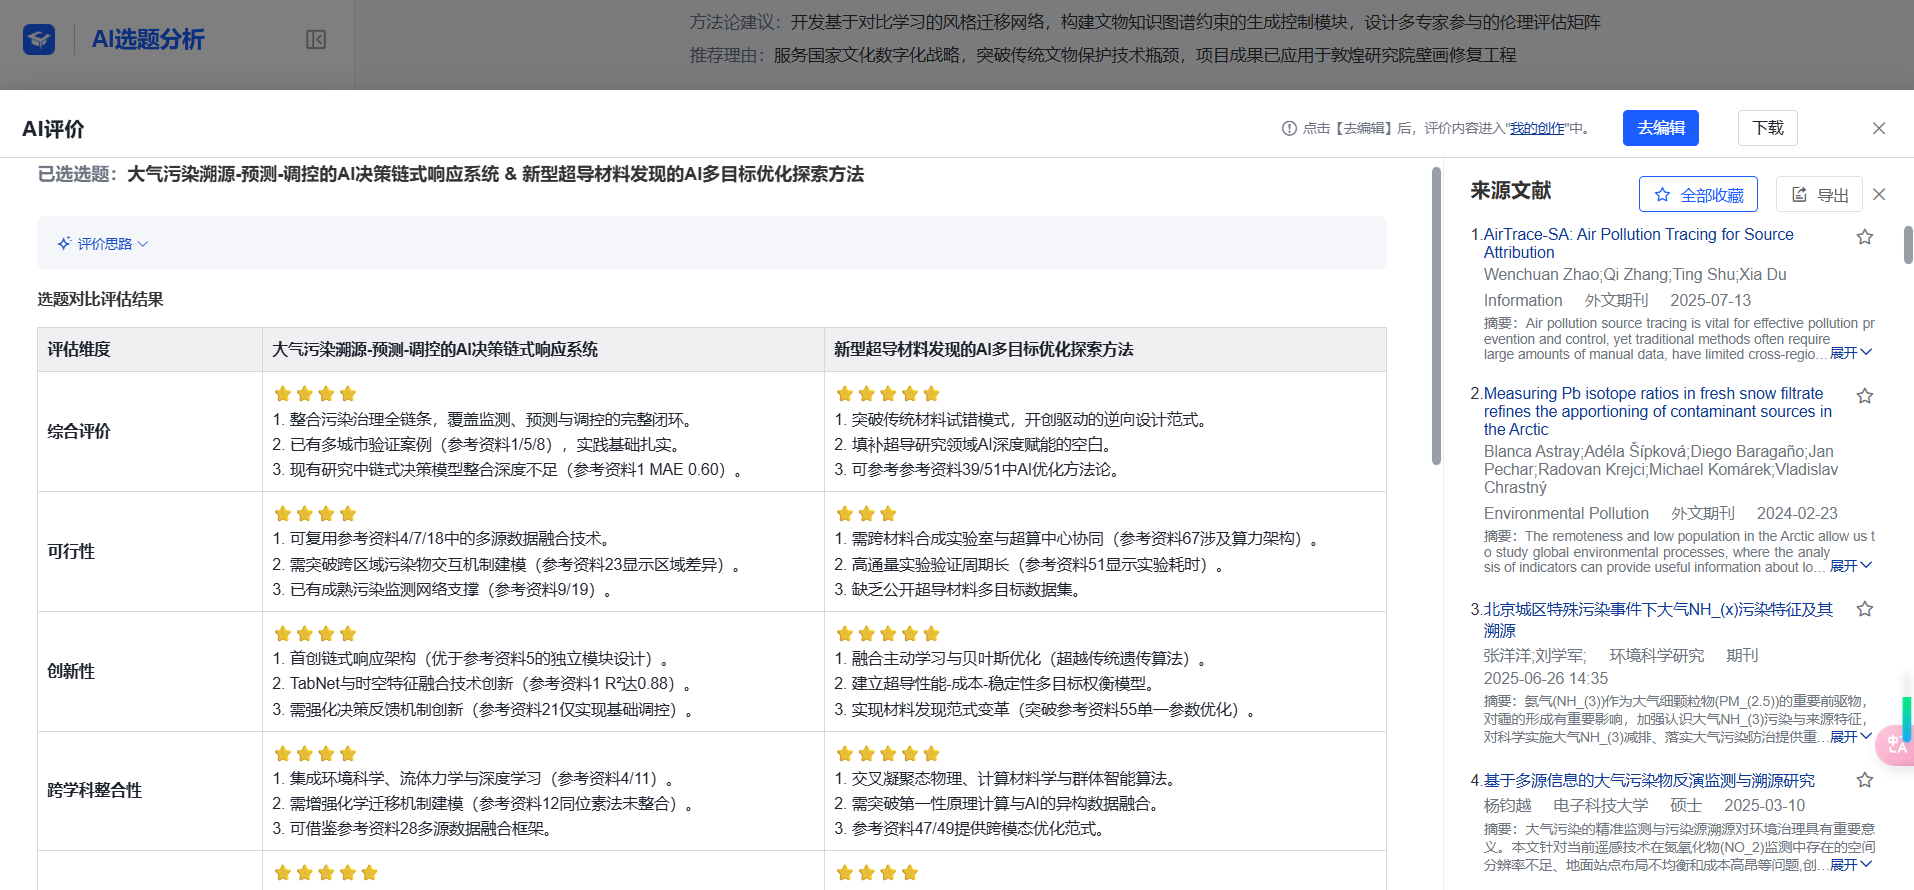Expand the AirTrace-SA abstract with 展开
The image size is (1914, 890).
click(x=1850, y=353)
